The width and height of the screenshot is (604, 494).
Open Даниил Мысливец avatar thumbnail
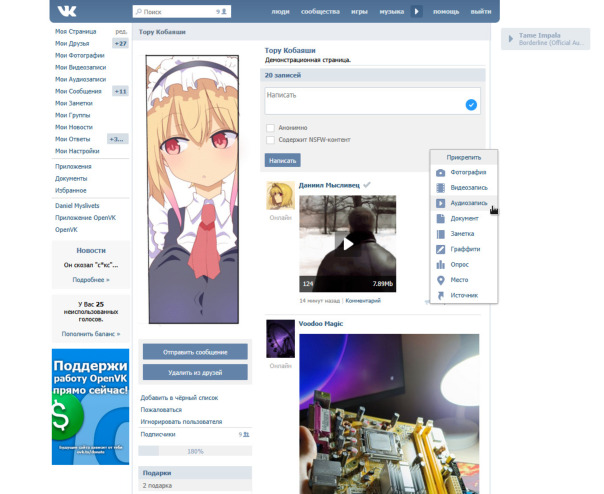280,196
